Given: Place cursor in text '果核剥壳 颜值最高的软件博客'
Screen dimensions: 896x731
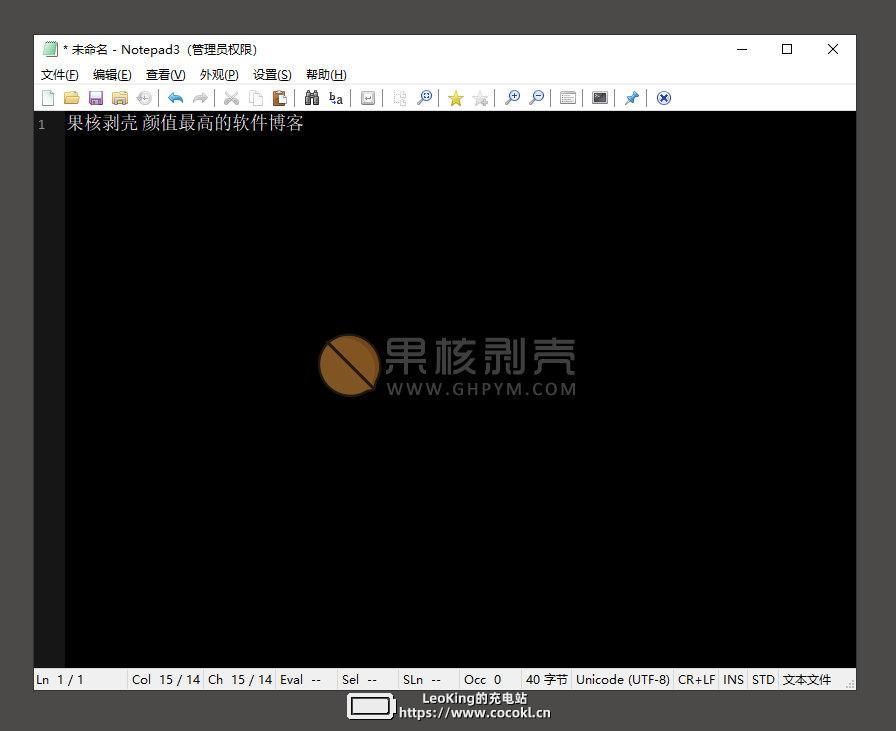Looking at the screenshot, I should [185, 123].
